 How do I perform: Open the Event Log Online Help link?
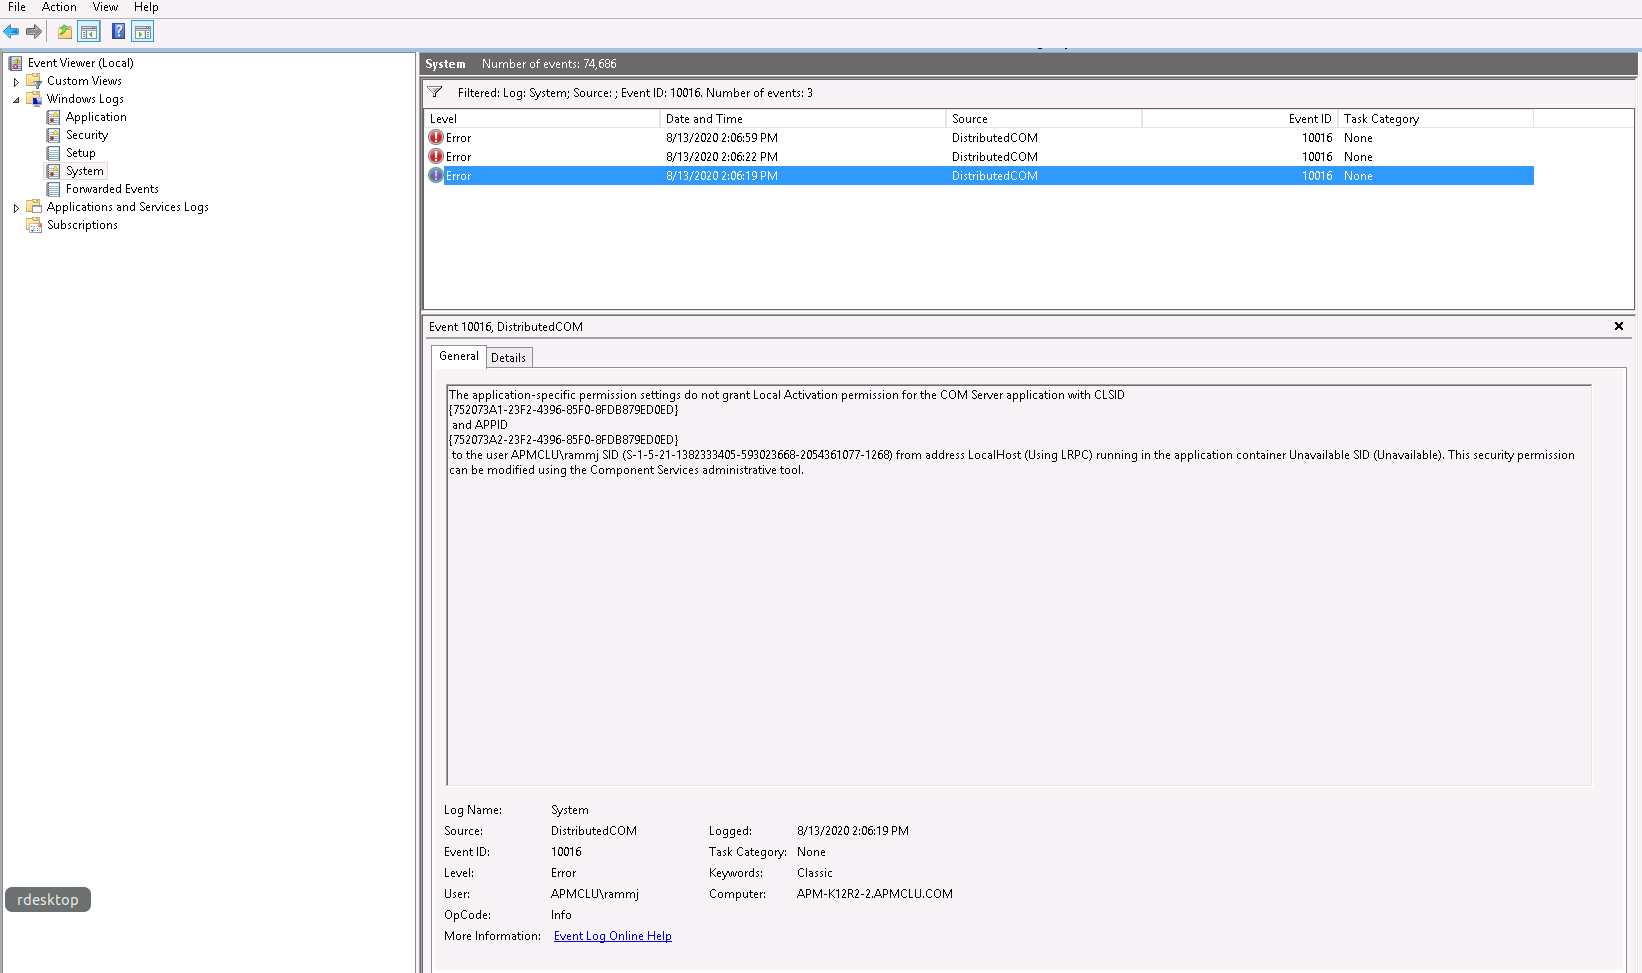tap(612, 936)
